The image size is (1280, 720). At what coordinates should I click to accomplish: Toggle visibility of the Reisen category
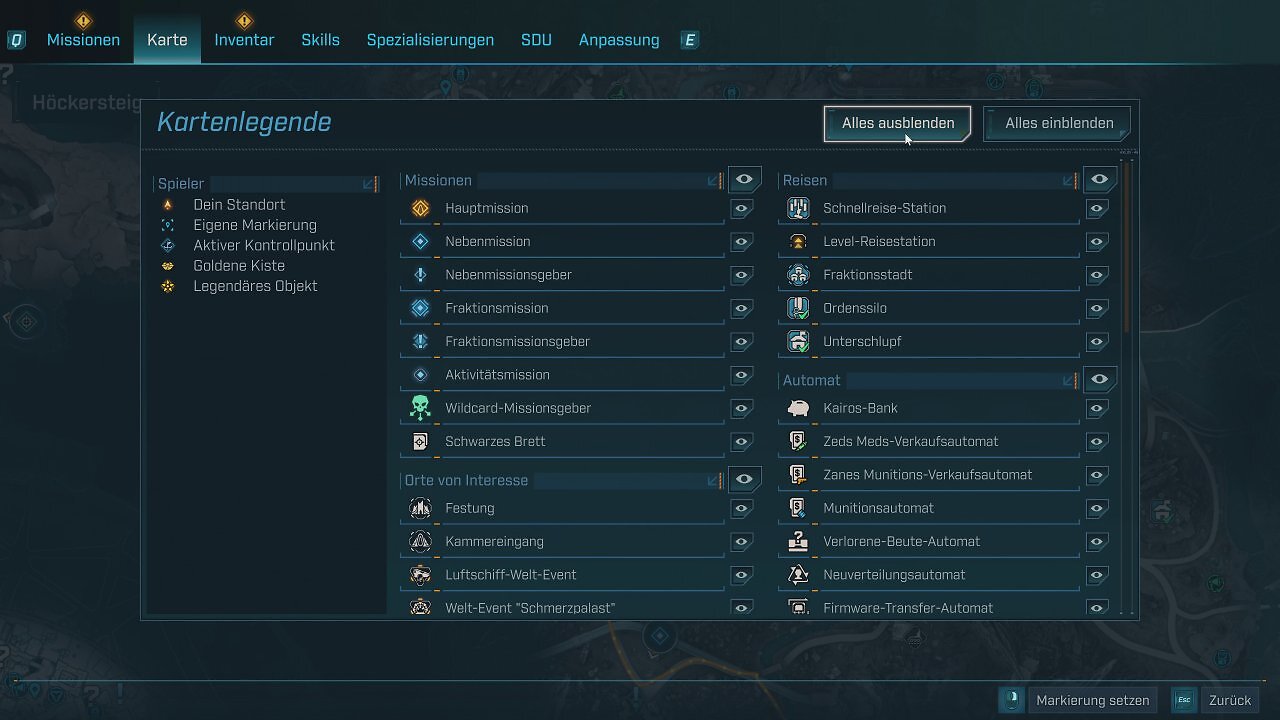(1099, 180)
